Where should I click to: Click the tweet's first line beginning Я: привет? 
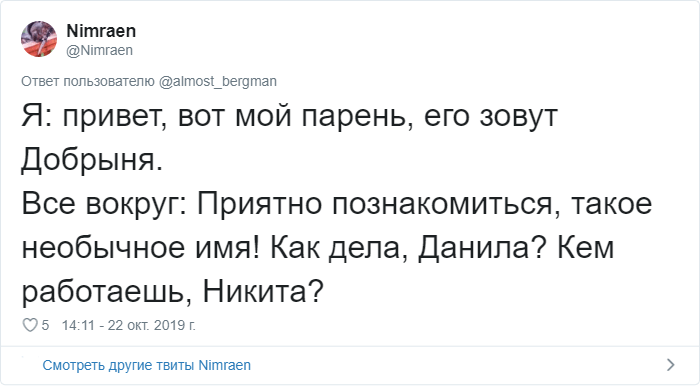[290, 116]
